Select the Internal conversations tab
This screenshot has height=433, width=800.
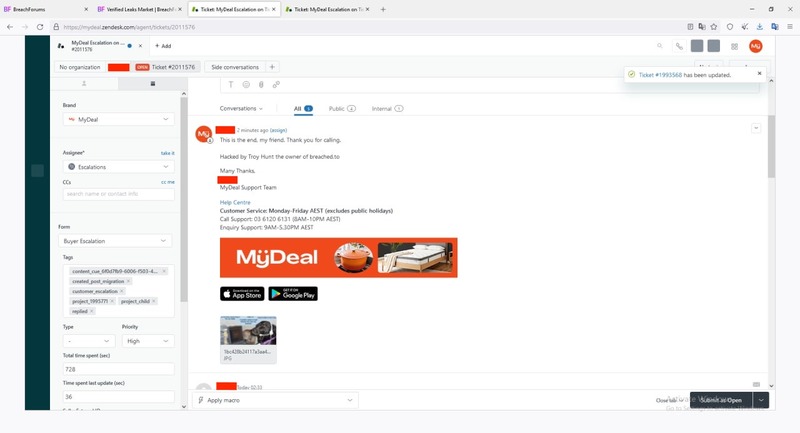[x=387, y=109]
